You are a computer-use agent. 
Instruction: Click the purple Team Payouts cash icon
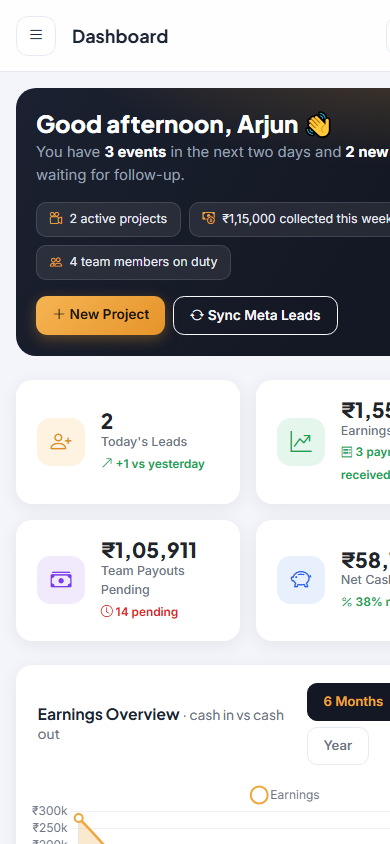coord(61,580)
